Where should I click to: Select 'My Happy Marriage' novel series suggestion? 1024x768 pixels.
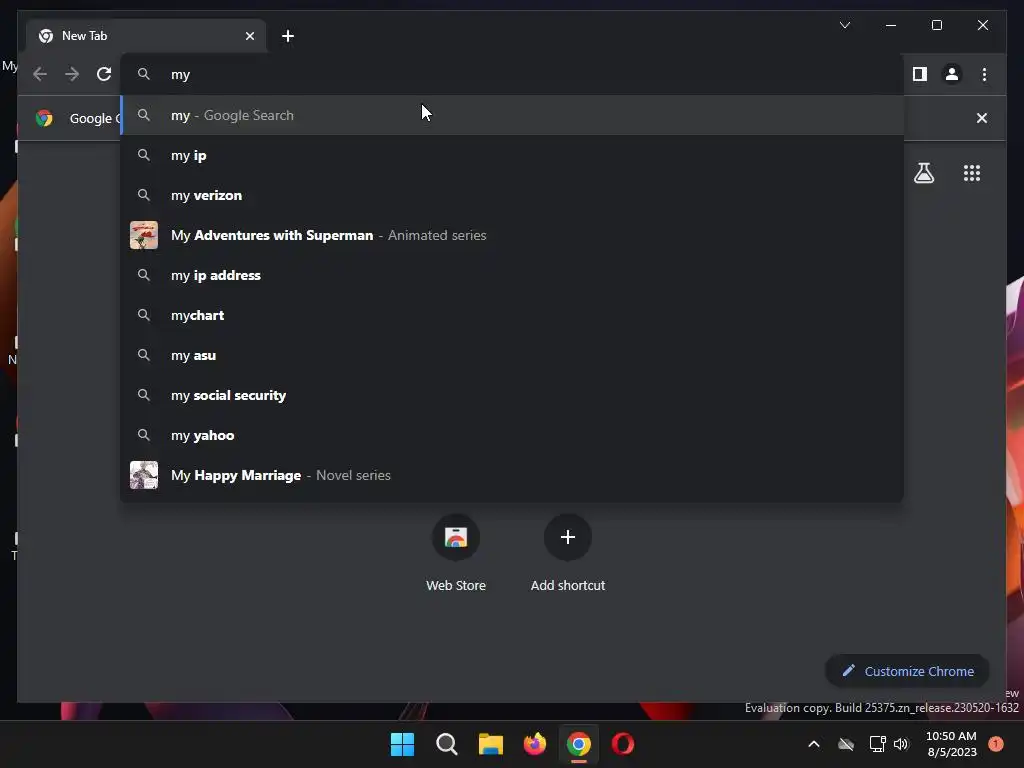(512, 475)
